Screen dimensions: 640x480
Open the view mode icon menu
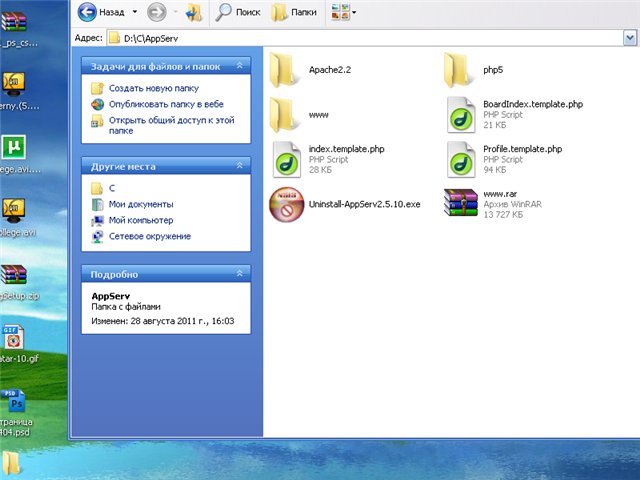[343, 12]
